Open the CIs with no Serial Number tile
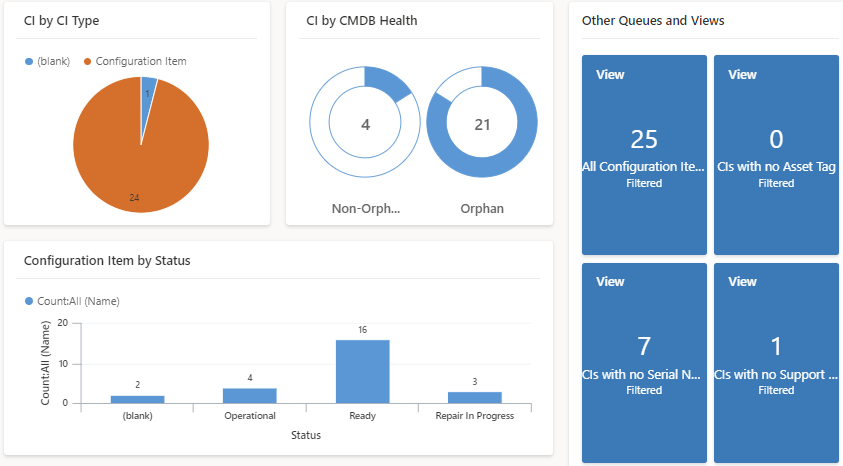 coord(644,362)
